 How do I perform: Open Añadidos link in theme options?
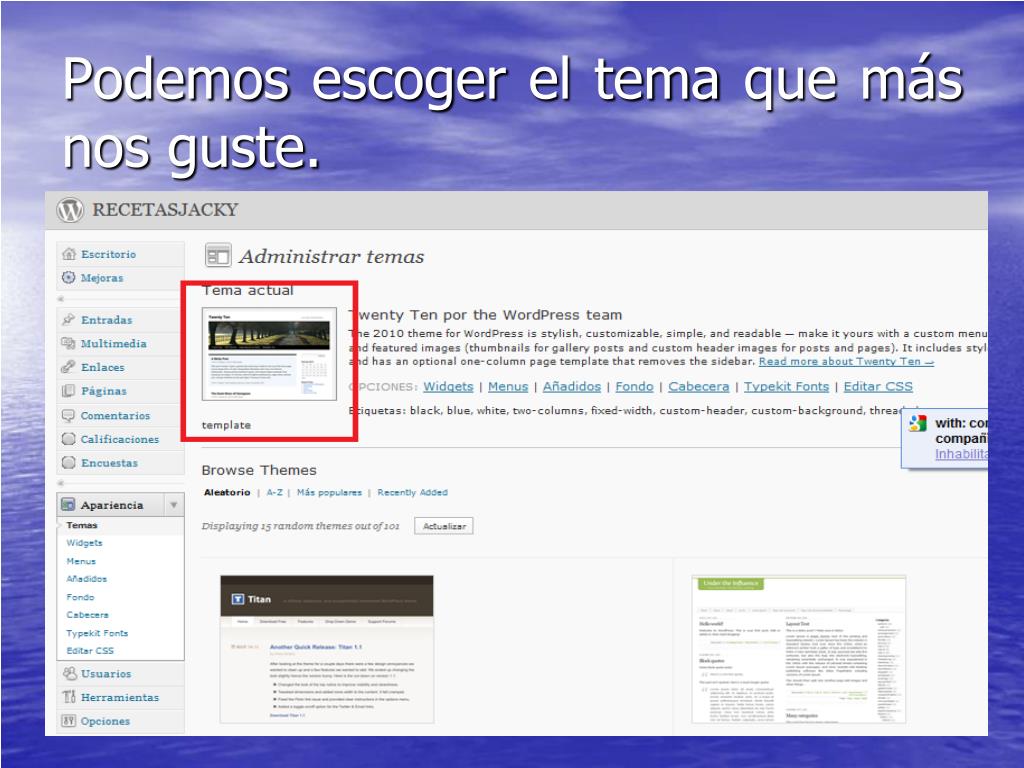point(571,387)
